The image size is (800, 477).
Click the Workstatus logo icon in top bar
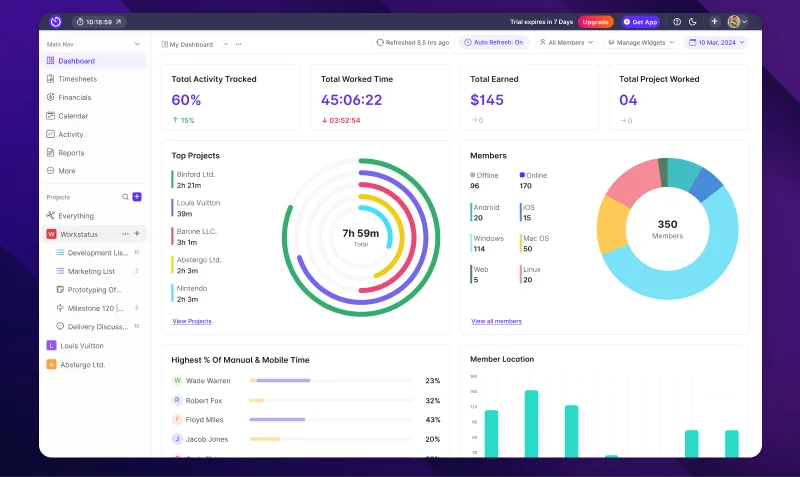click(x=56, y=21)
